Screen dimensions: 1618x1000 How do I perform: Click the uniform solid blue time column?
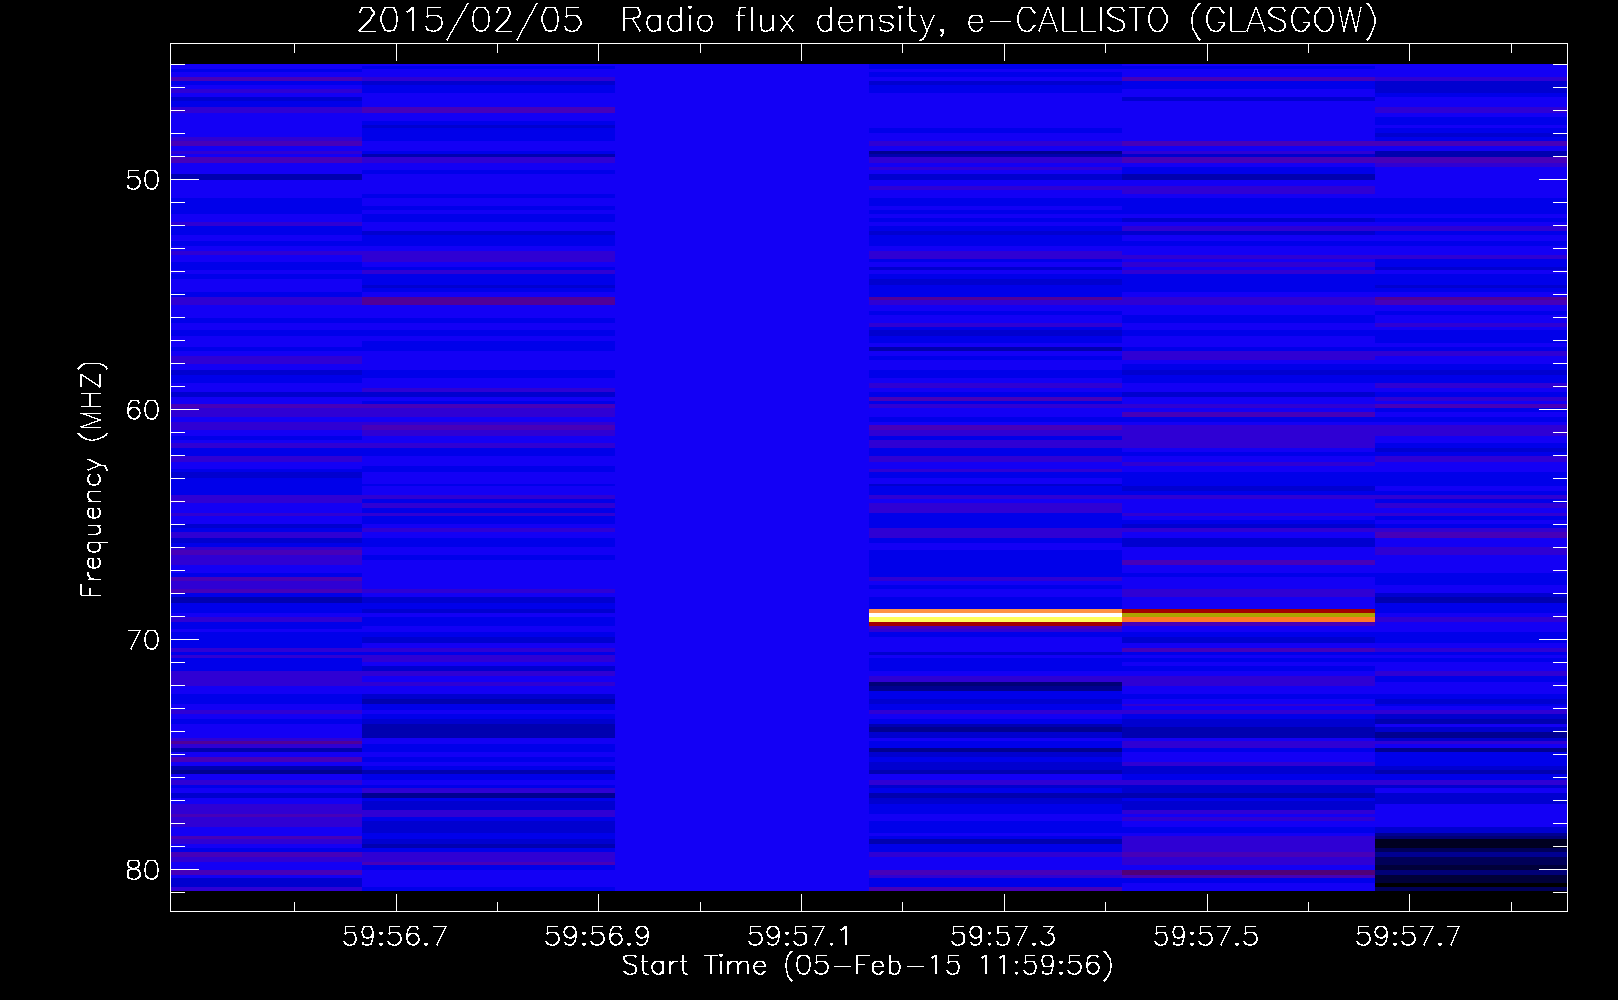(742, 477)
